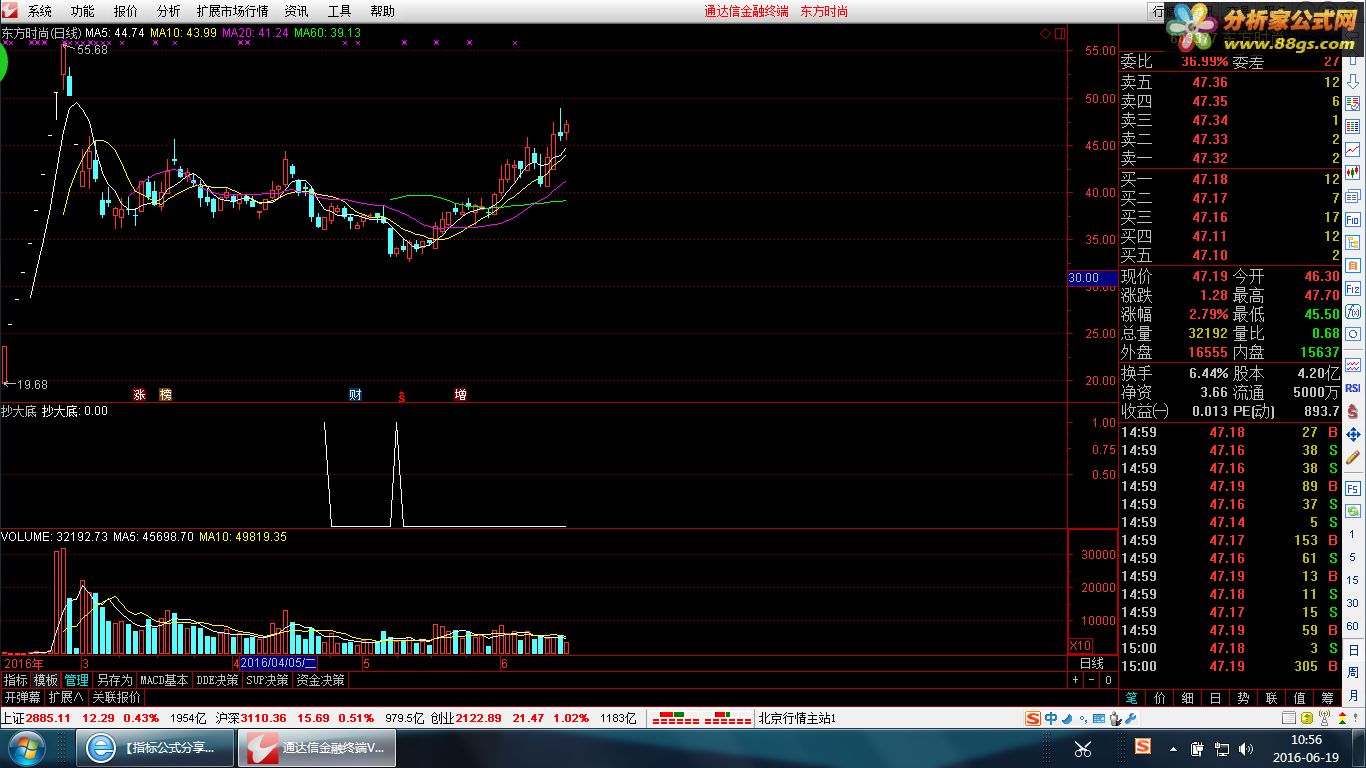This screenshot has height=768, width=1366.
Task: Open the 资讯 menu
Action: coord(297,11)
